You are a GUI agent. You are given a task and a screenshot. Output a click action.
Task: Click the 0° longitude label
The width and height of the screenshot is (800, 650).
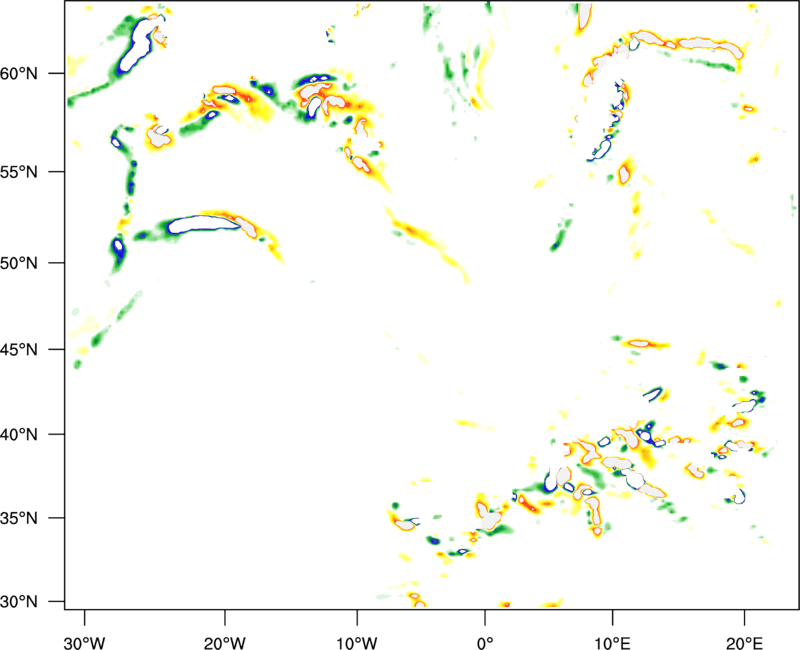(485, 643)
